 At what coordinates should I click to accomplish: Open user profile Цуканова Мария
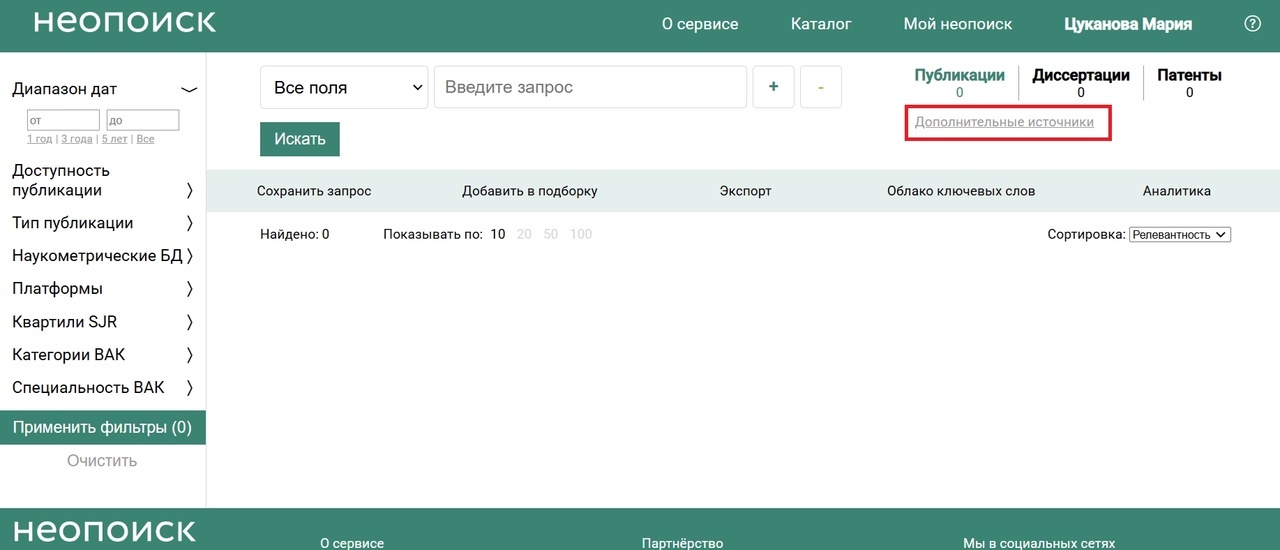point(1128,24)
